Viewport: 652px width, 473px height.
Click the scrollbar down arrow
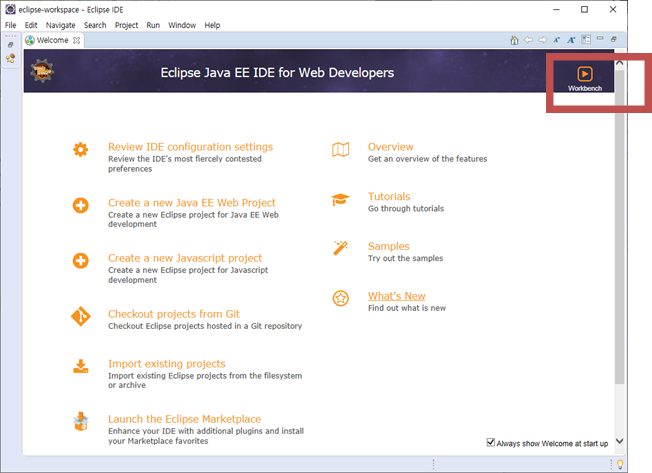pos(620,441)
